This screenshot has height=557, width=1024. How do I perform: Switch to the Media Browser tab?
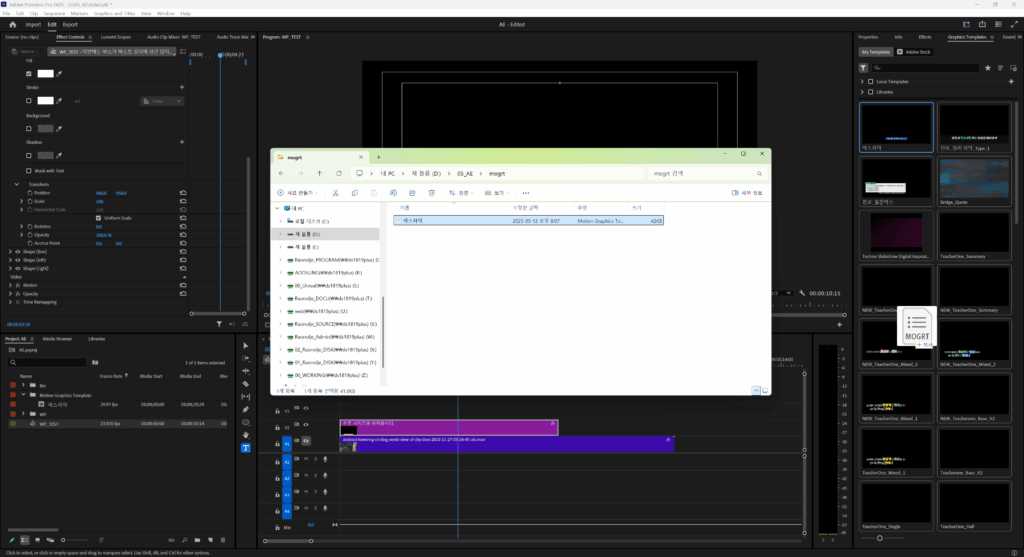pos(57,339)
